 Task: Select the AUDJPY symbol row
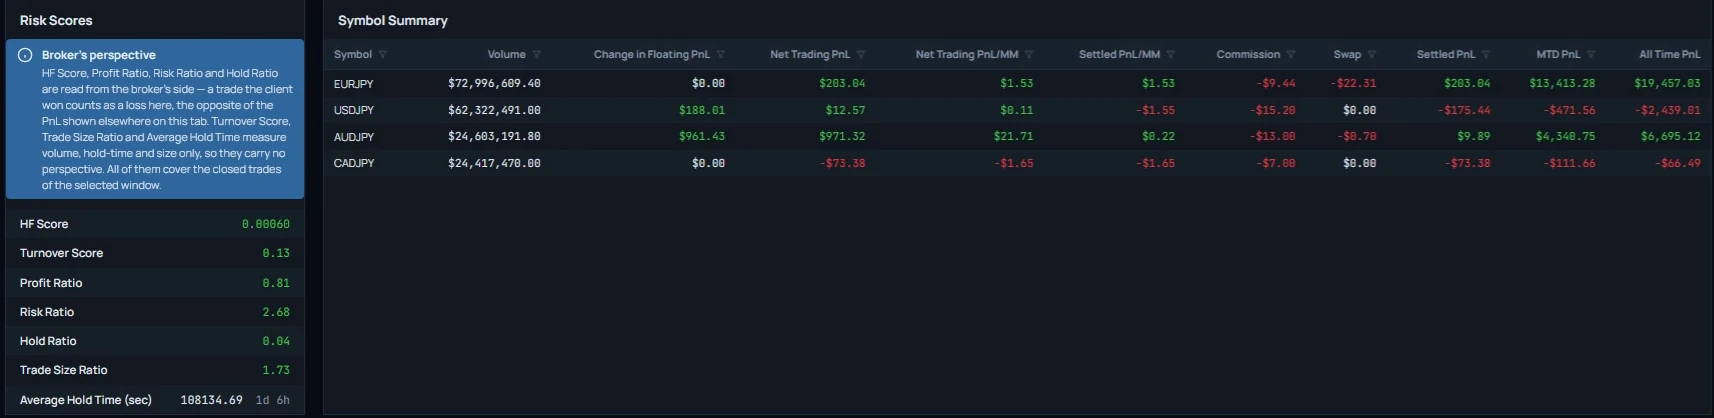point(1017,137)
